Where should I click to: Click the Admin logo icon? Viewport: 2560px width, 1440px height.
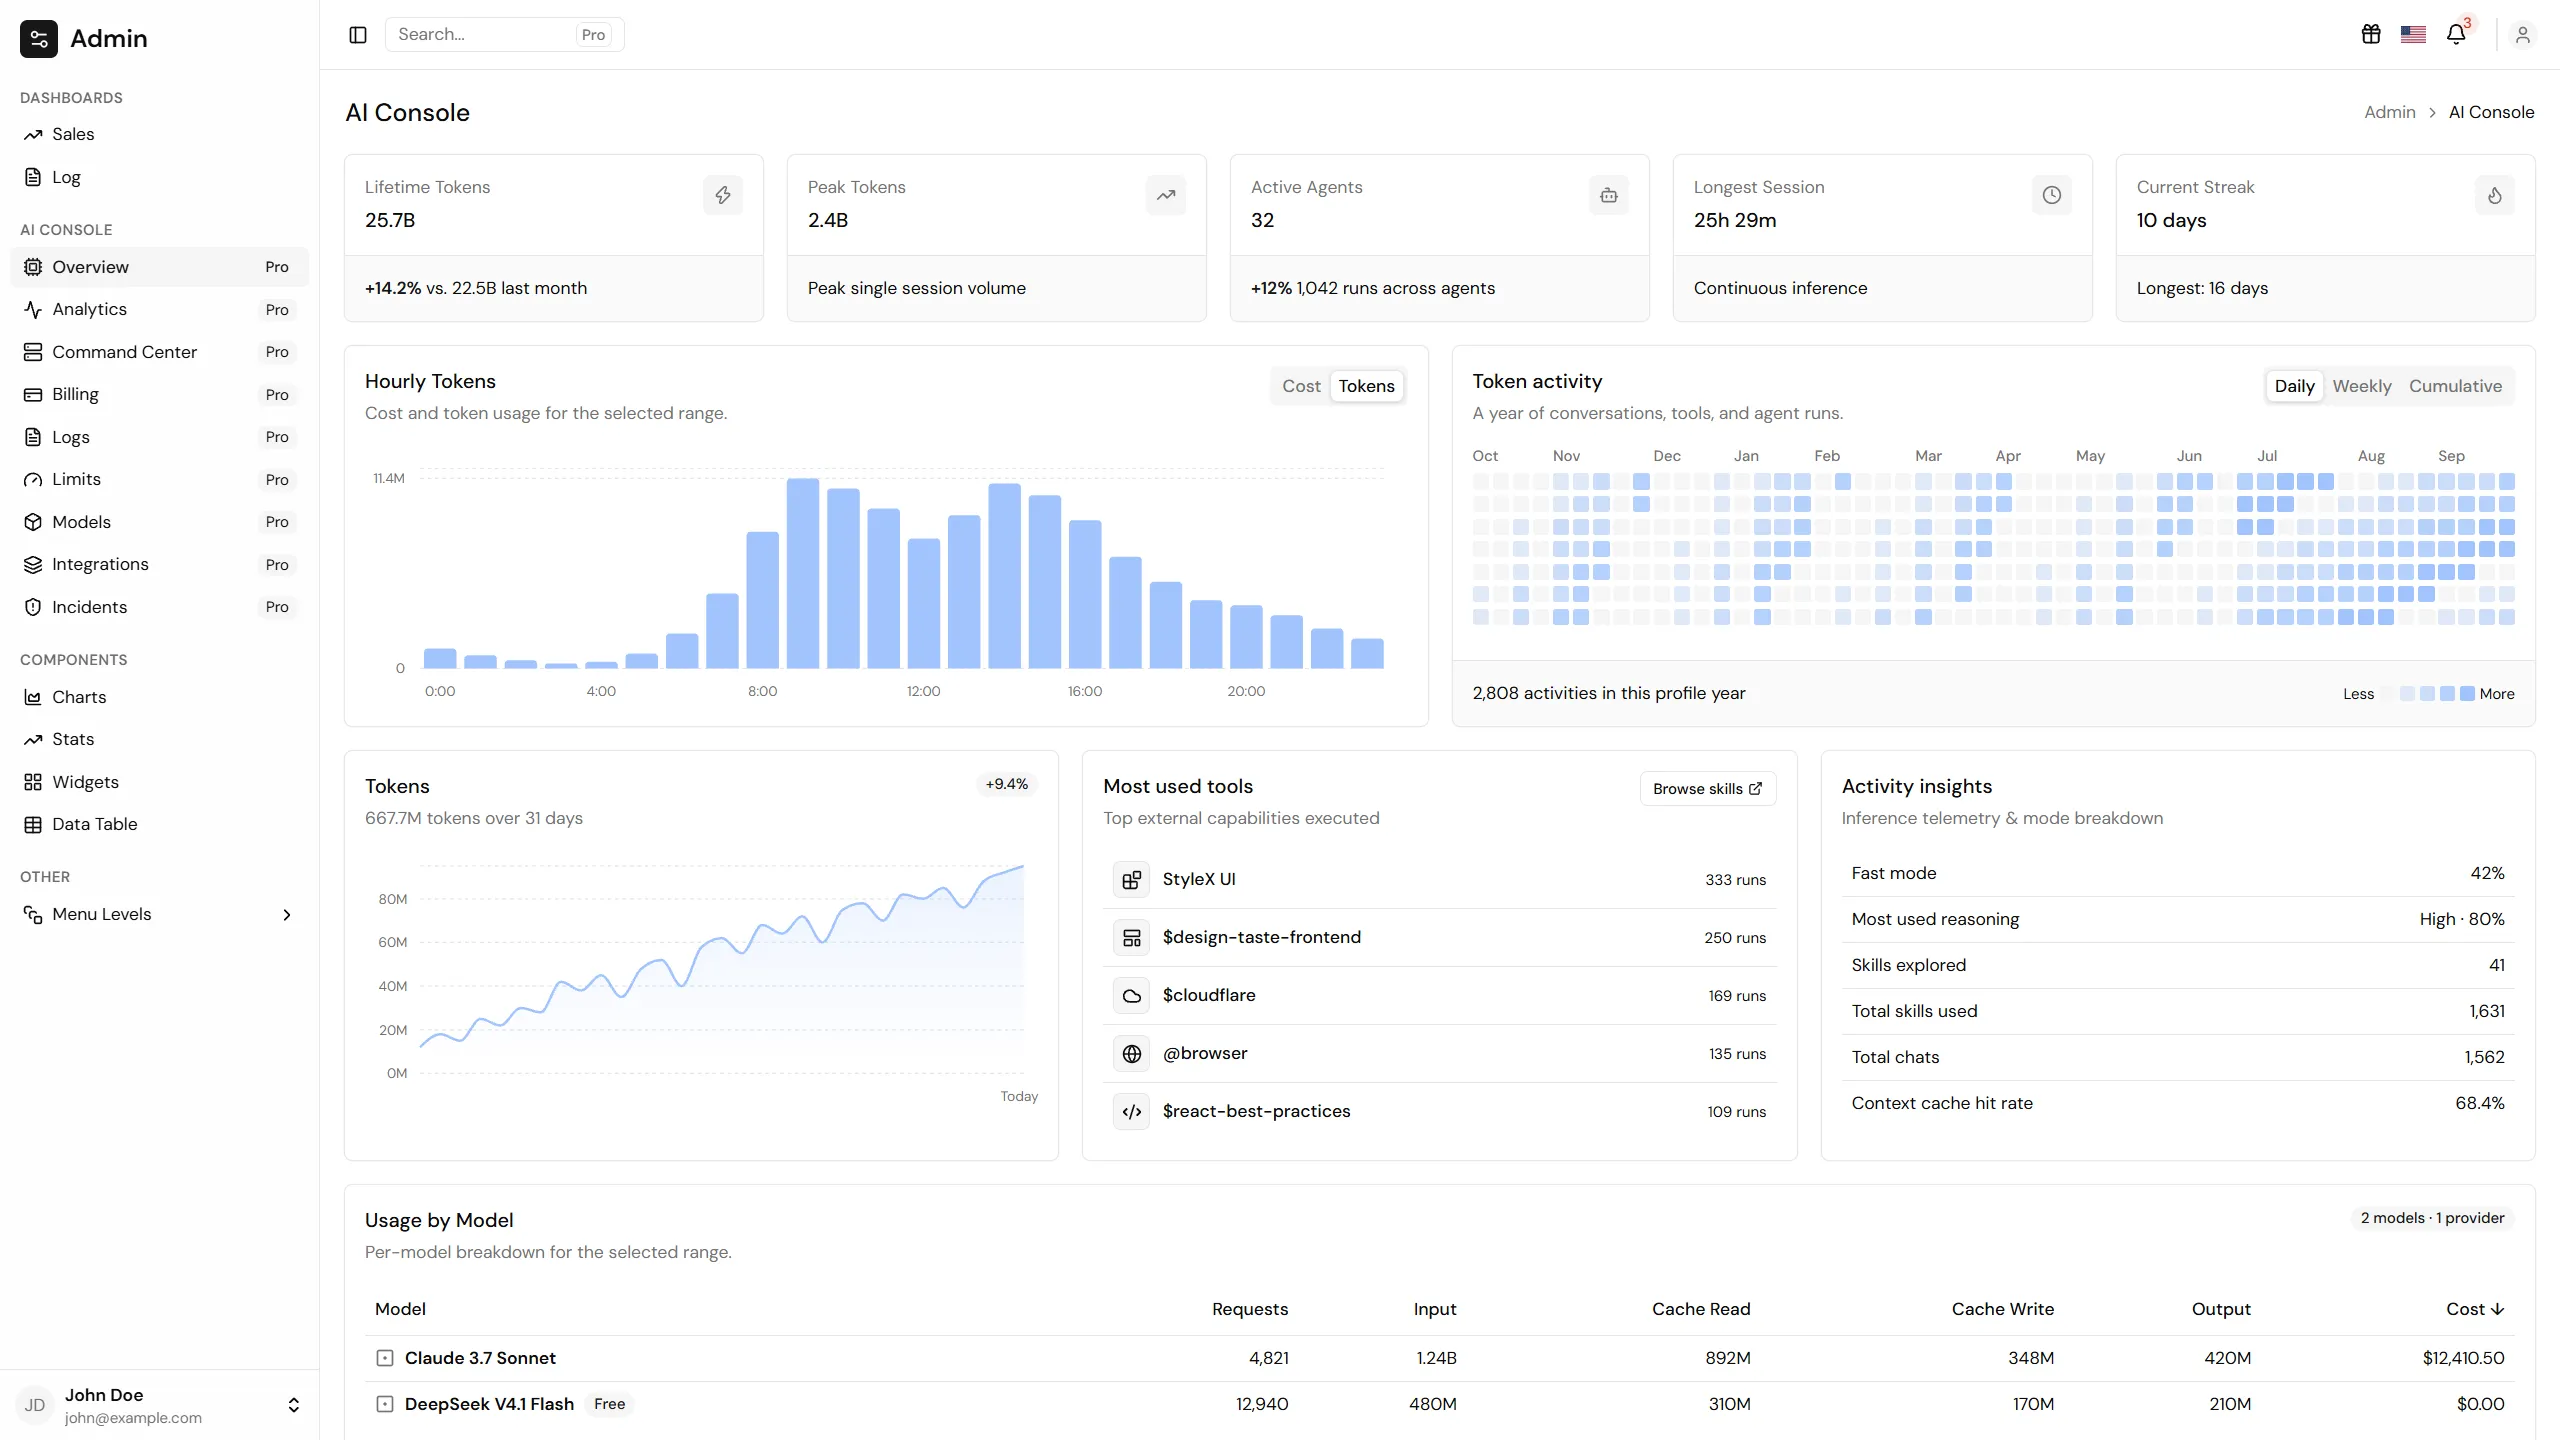click(x=39, y=39)
